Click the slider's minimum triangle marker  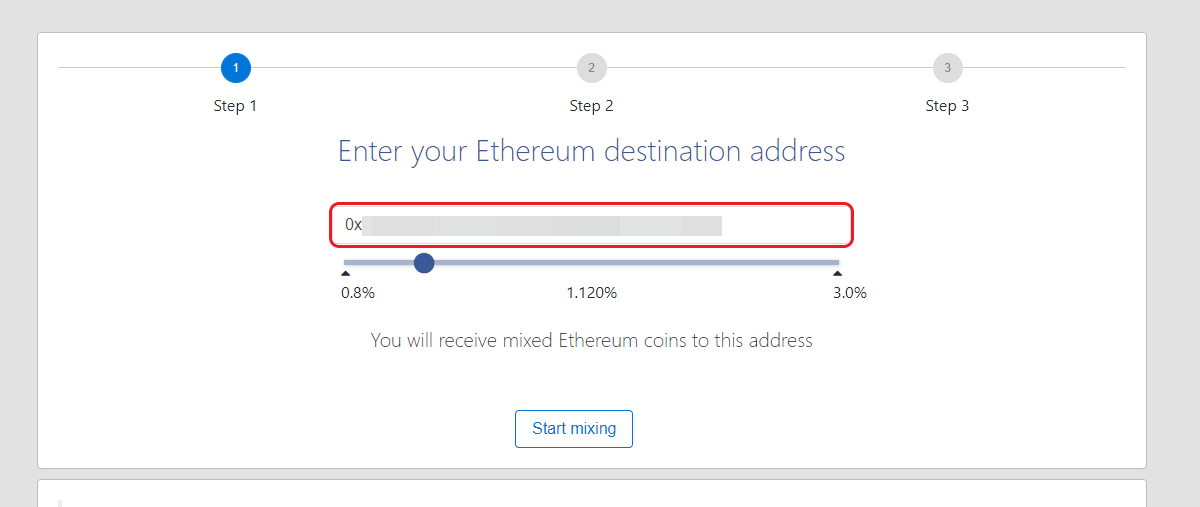(346, 272)
